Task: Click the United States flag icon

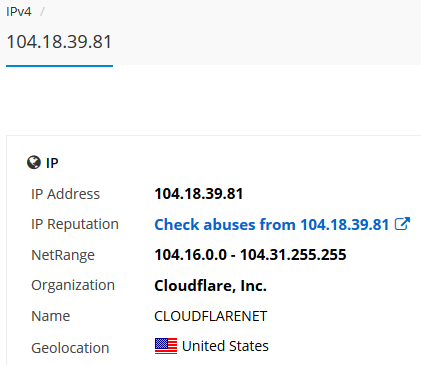Action: 166,346
